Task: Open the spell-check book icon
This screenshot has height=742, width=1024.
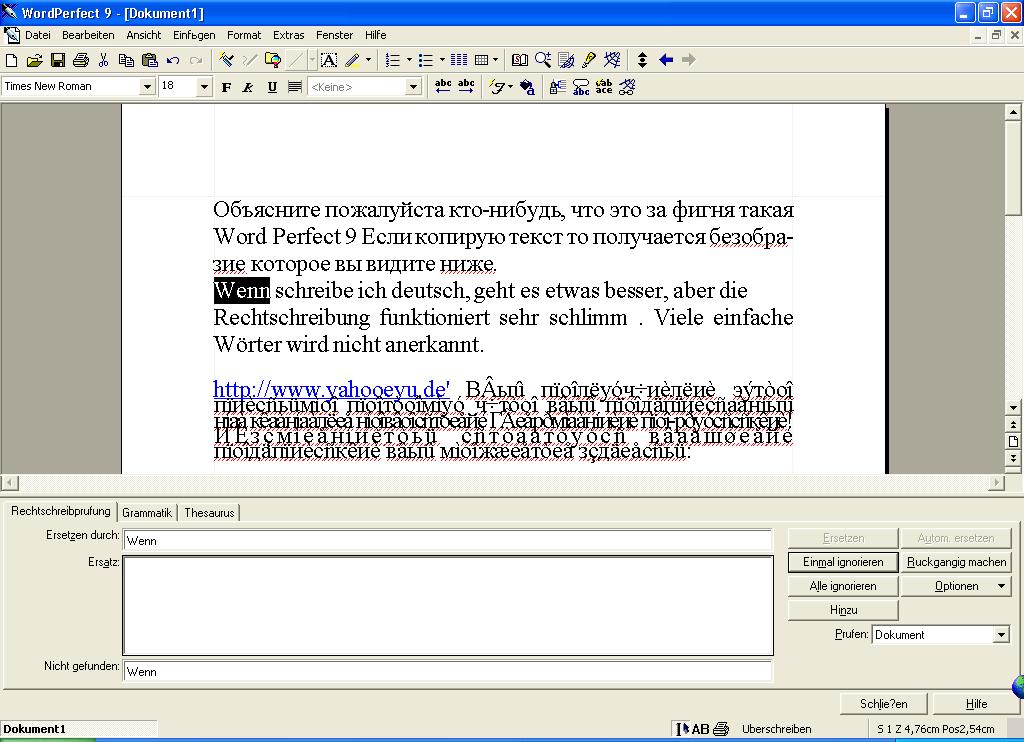Action: coord(520,61)
